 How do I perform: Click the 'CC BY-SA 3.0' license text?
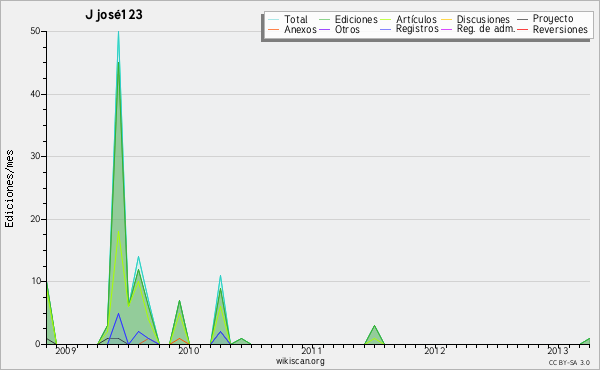tap(569, 362)
